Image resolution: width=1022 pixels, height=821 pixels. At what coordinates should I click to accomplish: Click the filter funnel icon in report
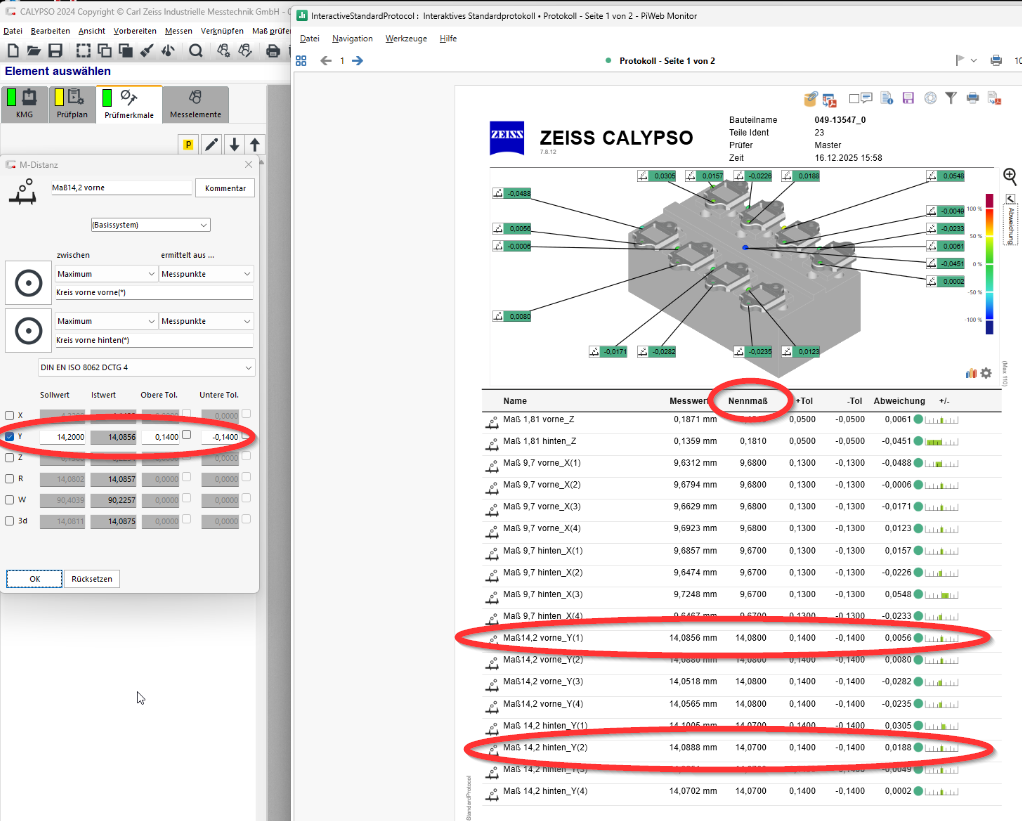[x=951, y=98]
